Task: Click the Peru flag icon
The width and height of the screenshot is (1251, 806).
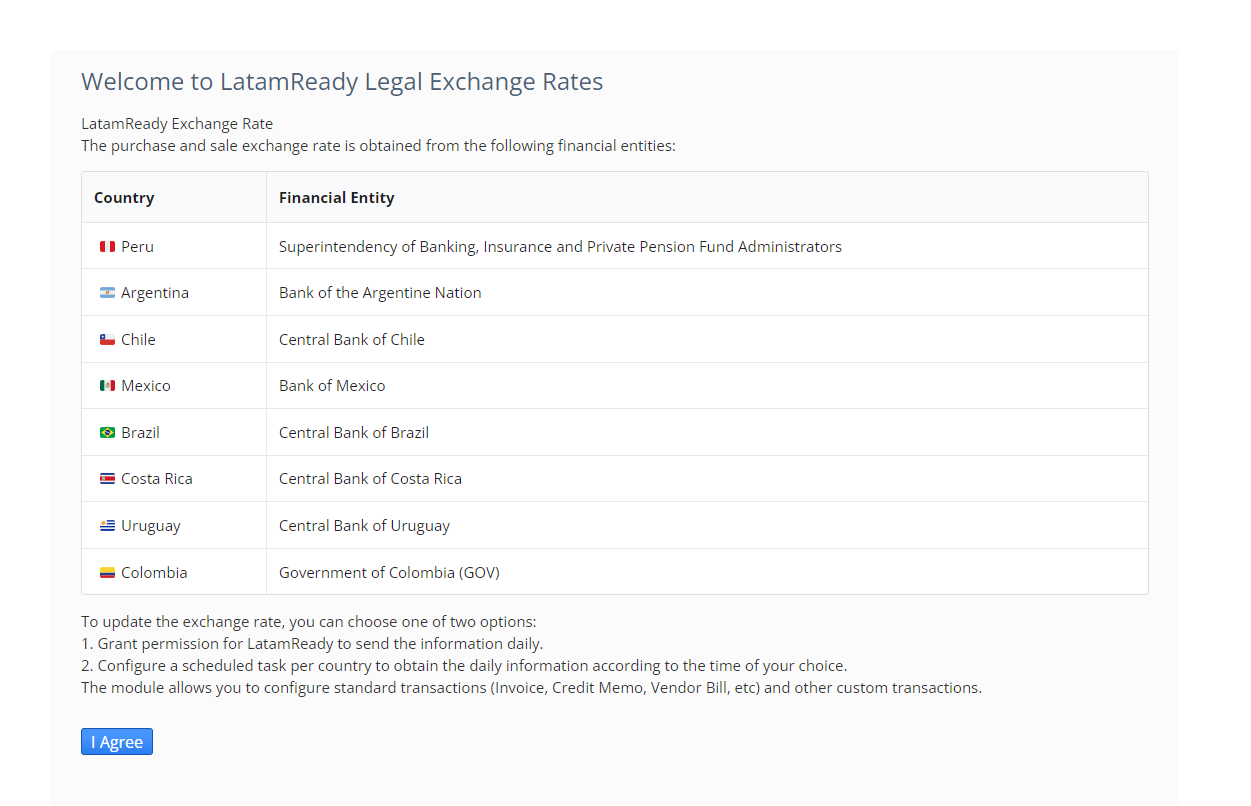Action: pos(107,247)
